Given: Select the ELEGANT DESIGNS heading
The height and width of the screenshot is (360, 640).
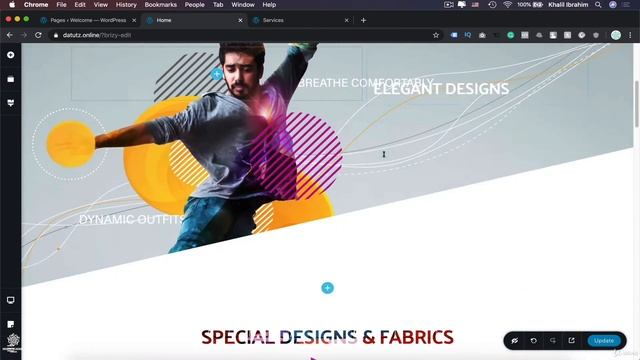Looking at the screenshot, I should (441, 89).
